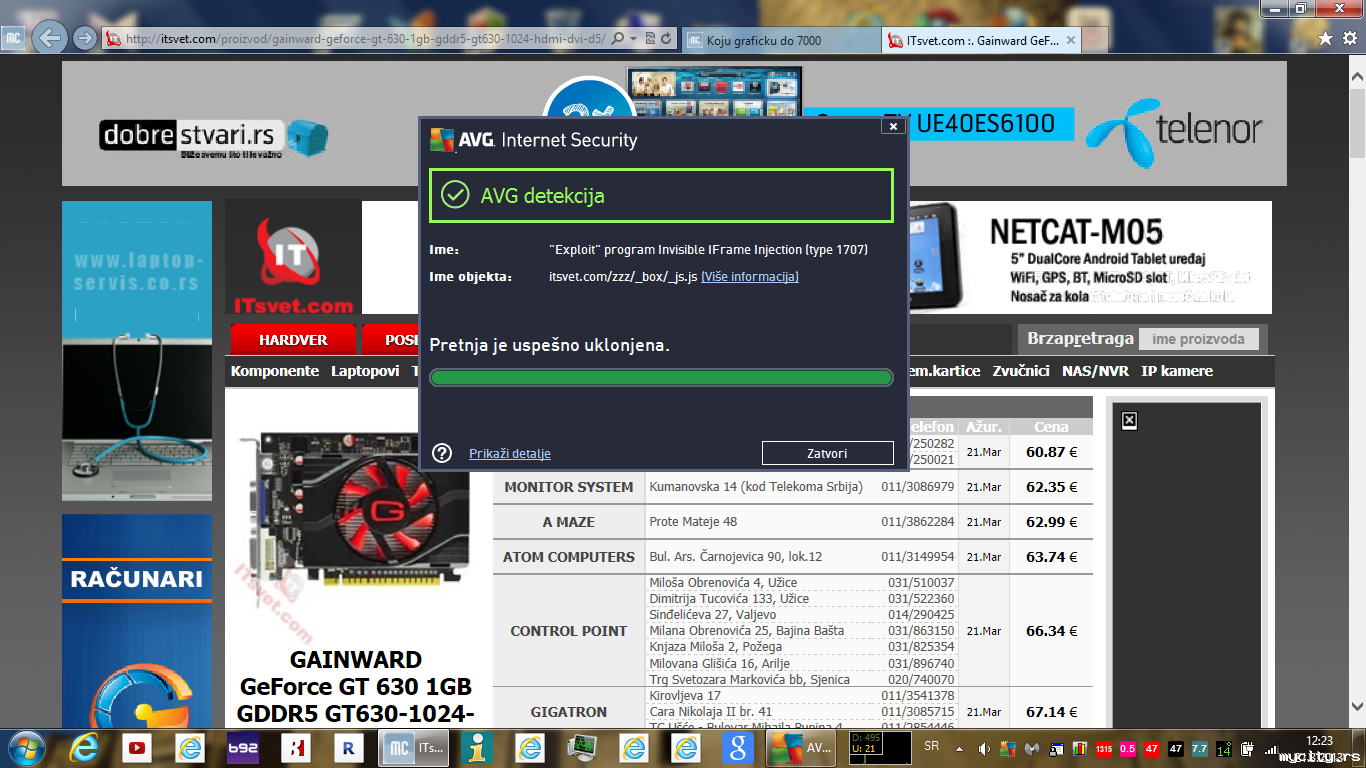
Task: Open the b92 icon in the taskbar
Action: pyautogui.click(x=242, y=747)
